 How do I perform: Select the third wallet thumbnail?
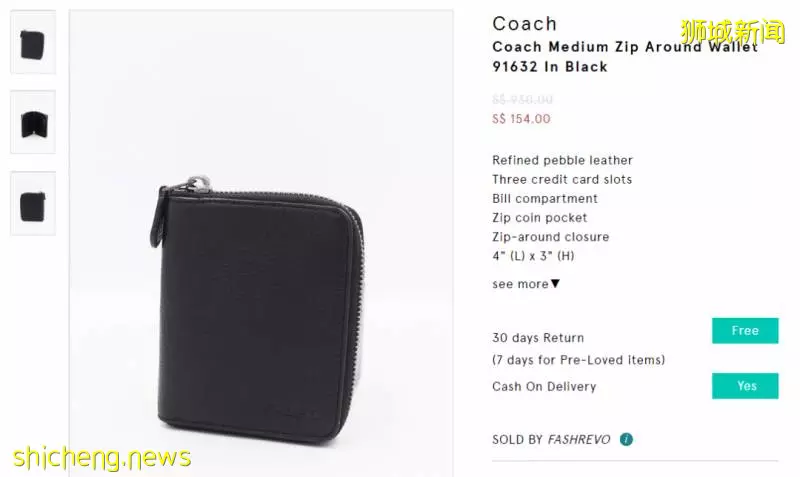33,204
